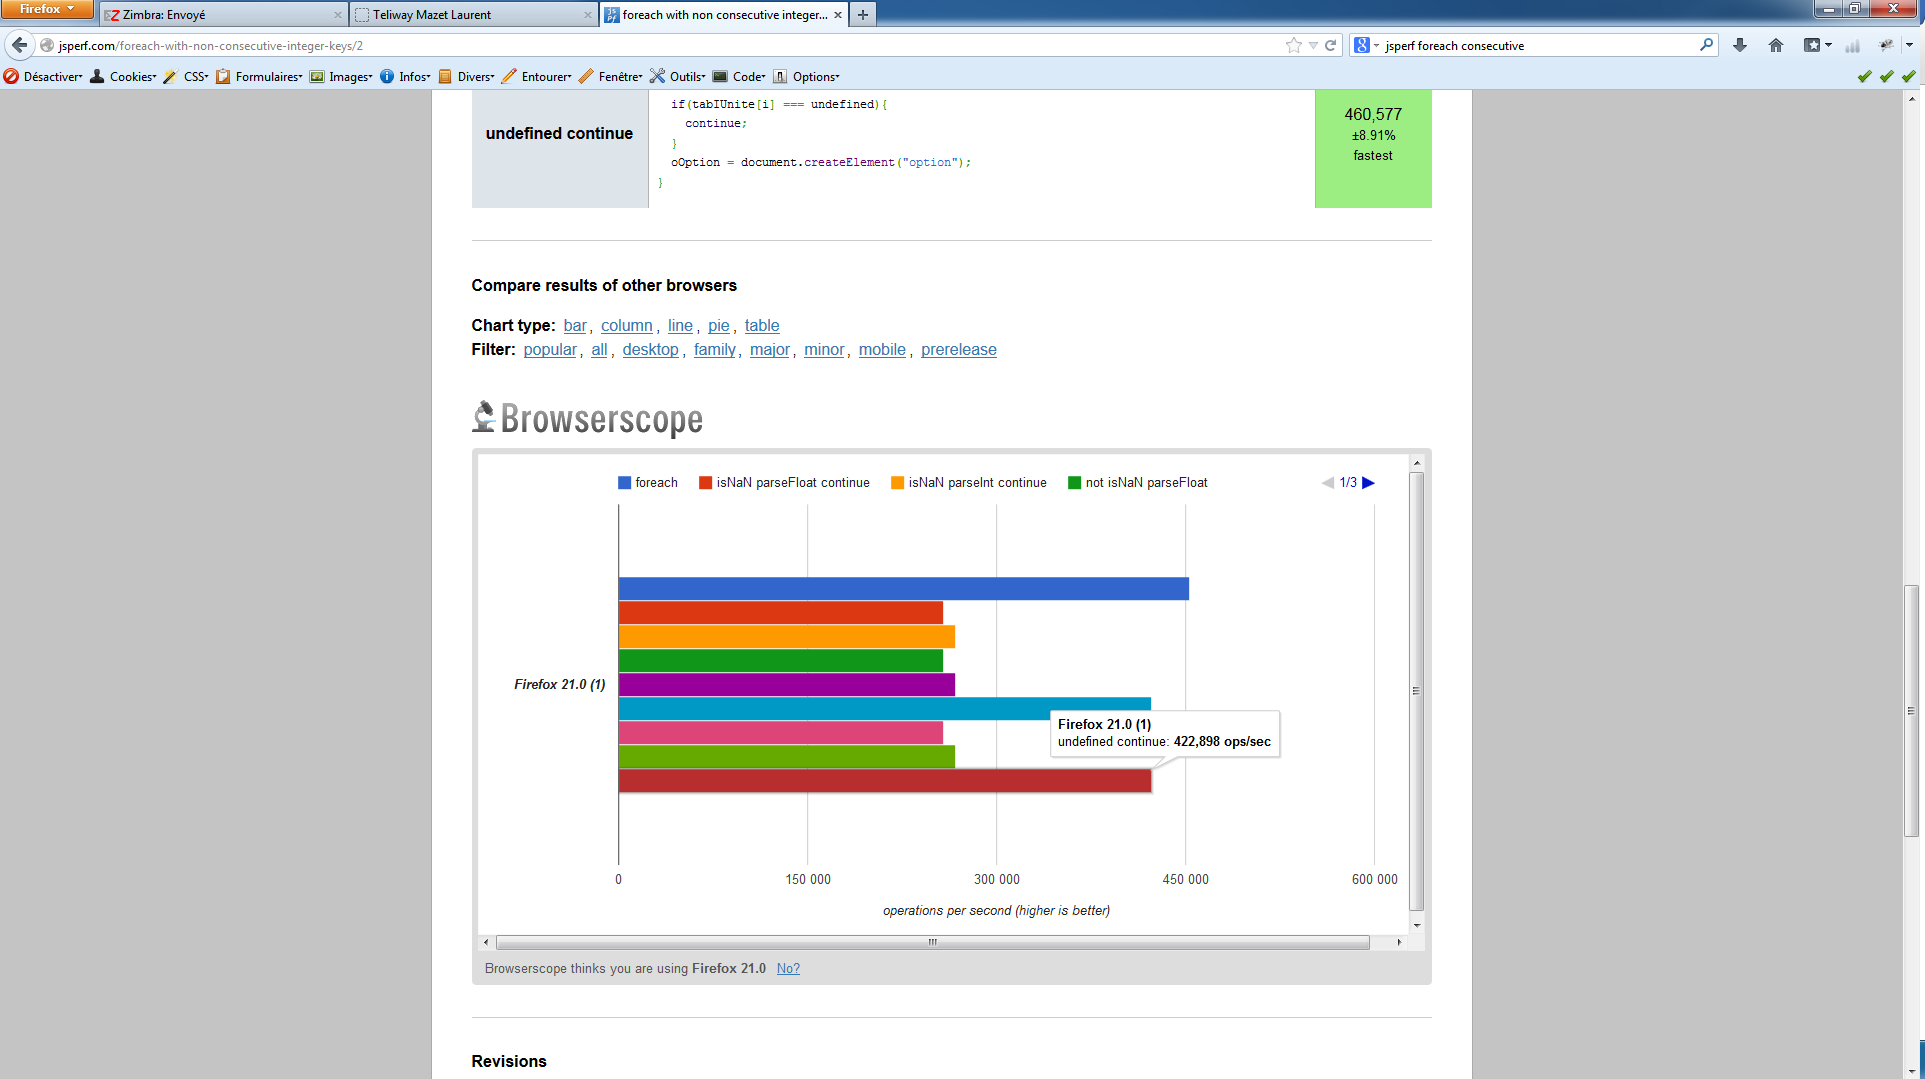This screenshot has height=1079, width=1925.
Task: Click the search magnifier icon
Action: click(x=1706, y=45)
